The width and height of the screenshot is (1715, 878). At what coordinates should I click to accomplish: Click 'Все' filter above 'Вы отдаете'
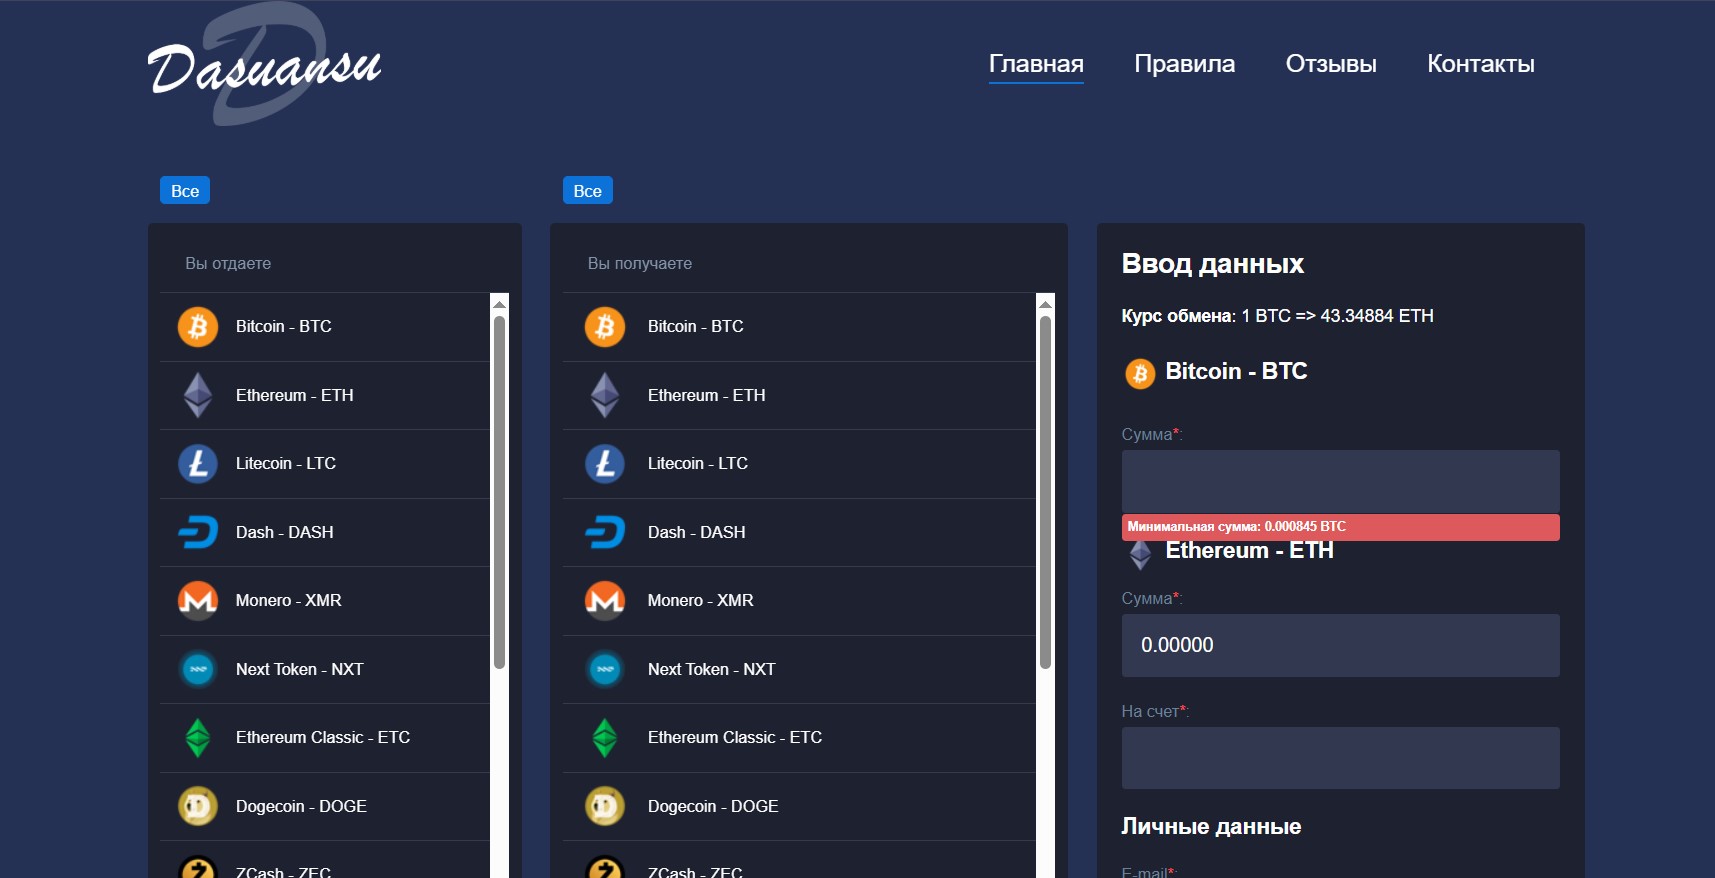185,190
